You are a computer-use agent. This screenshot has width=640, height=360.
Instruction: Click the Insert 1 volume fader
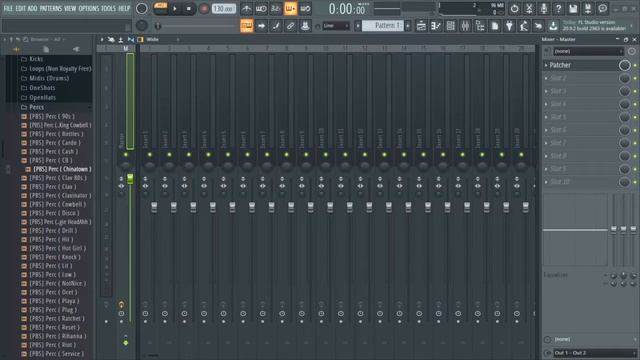(154, 207)
